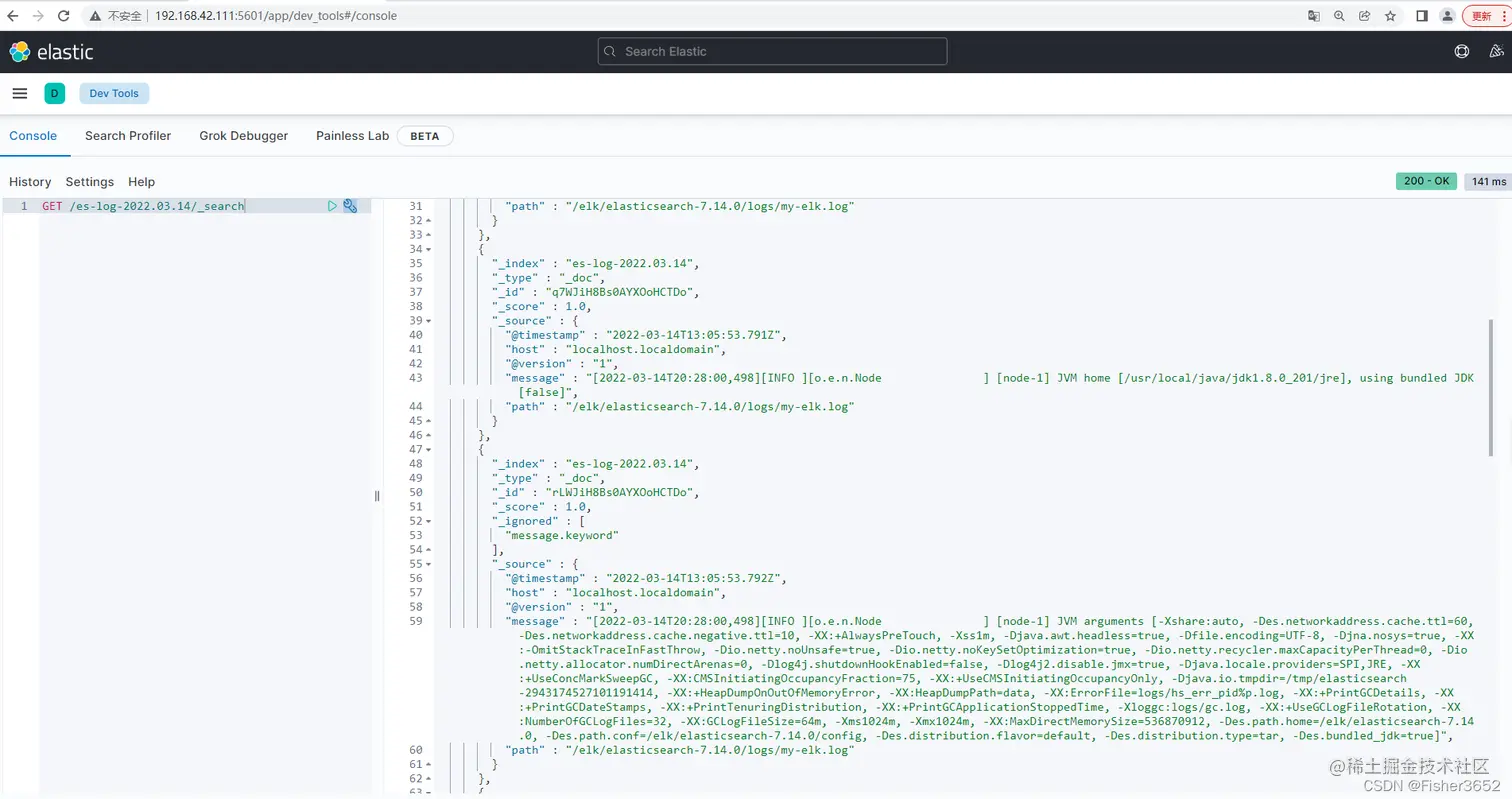The height and width of the screenshot is (799, 1512).
Task: Toggle the fold arrow at line 32
Action: click(429, 220)
